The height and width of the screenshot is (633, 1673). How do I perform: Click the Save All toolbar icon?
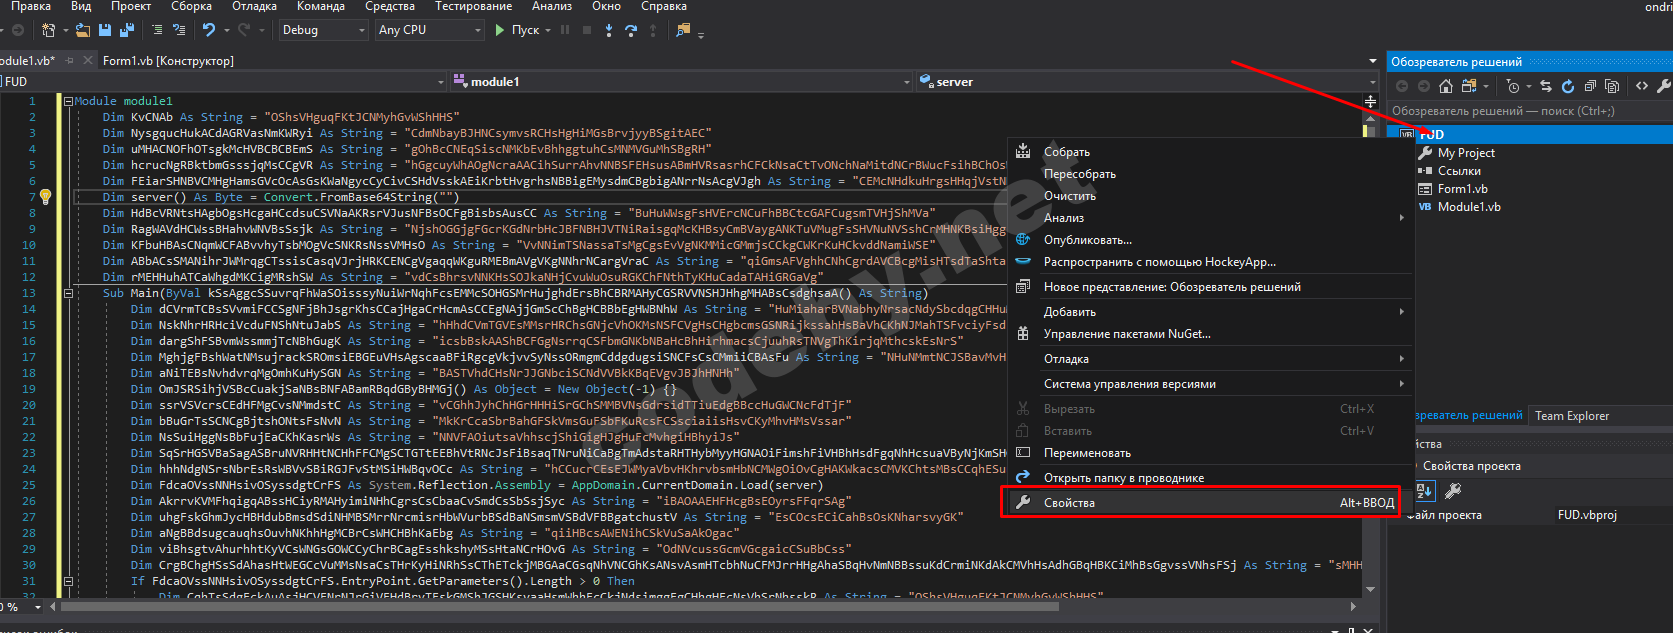point(127,30)
